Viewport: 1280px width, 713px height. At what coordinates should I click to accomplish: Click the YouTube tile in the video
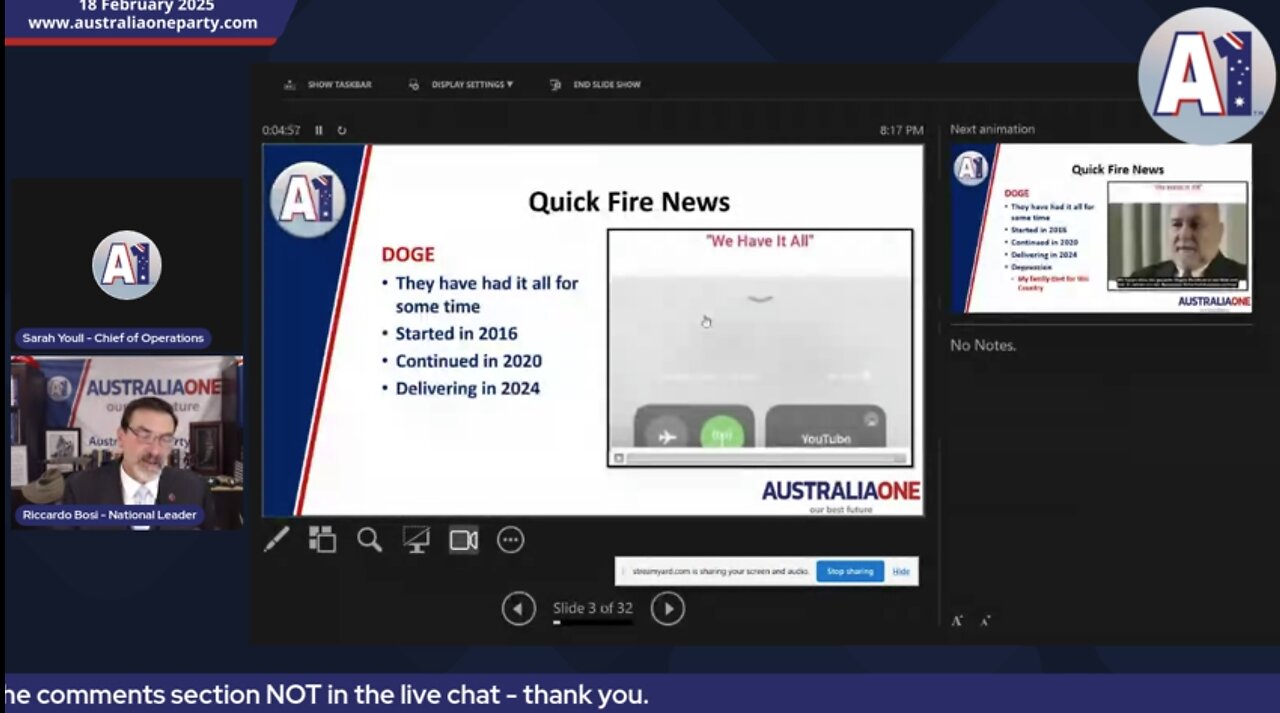point(825,428)
